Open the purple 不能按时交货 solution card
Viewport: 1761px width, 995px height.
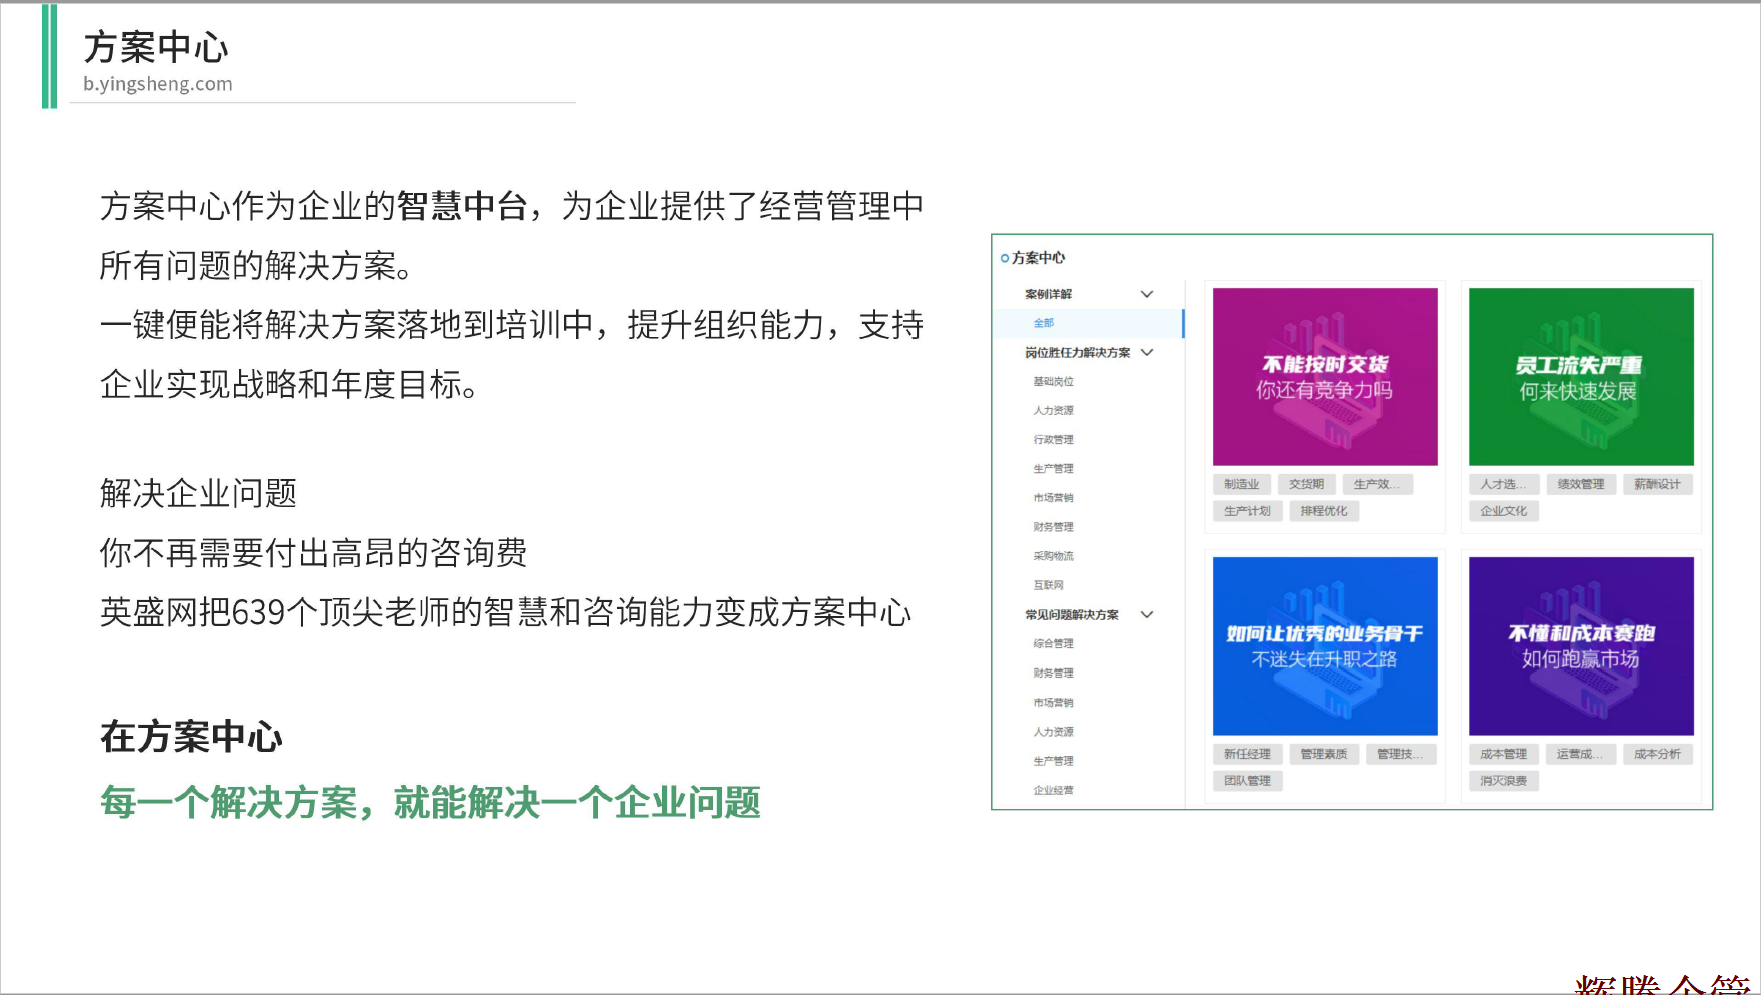(1325, 377)
